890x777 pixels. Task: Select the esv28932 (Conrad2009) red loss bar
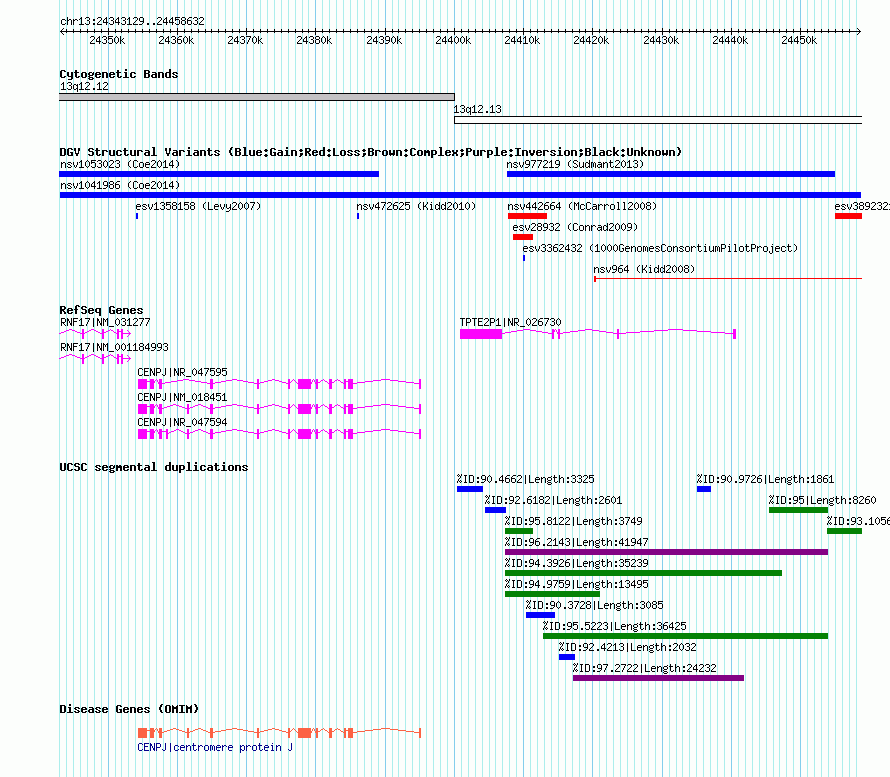(523, 237)
